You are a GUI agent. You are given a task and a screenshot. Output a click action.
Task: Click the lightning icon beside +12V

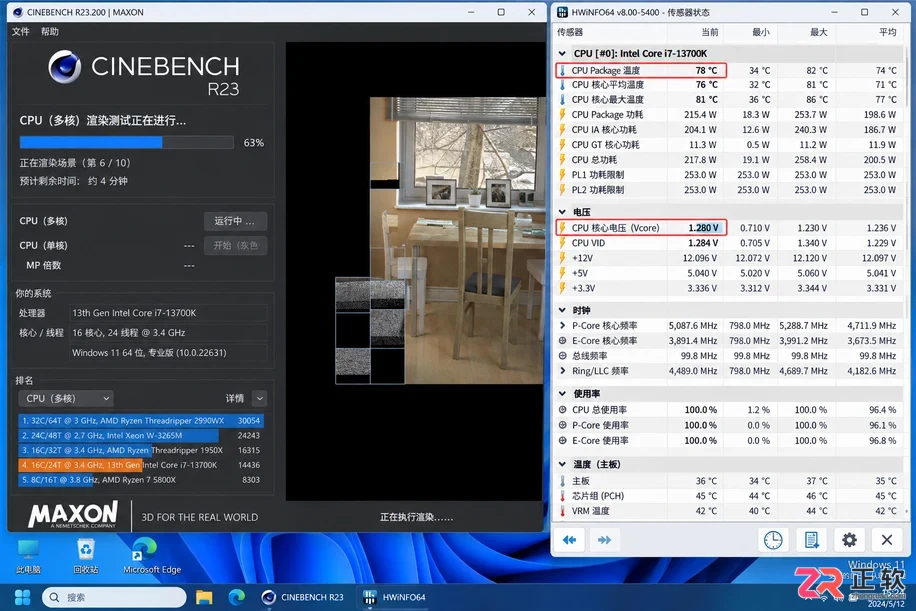563,258
